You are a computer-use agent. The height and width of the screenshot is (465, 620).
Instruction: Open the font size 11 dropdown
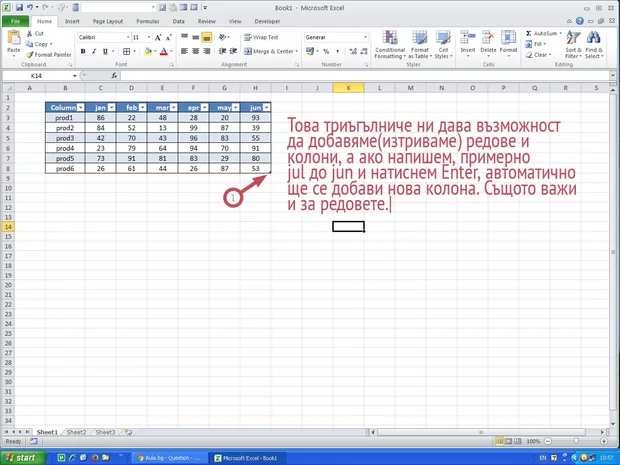point(149,37)
